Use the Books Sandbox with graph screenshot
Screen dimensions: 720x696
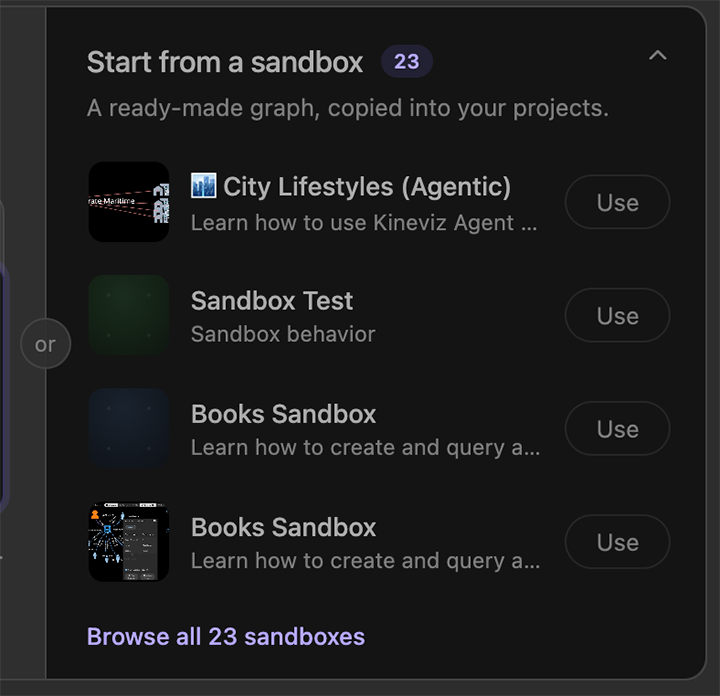coord(618,542)
